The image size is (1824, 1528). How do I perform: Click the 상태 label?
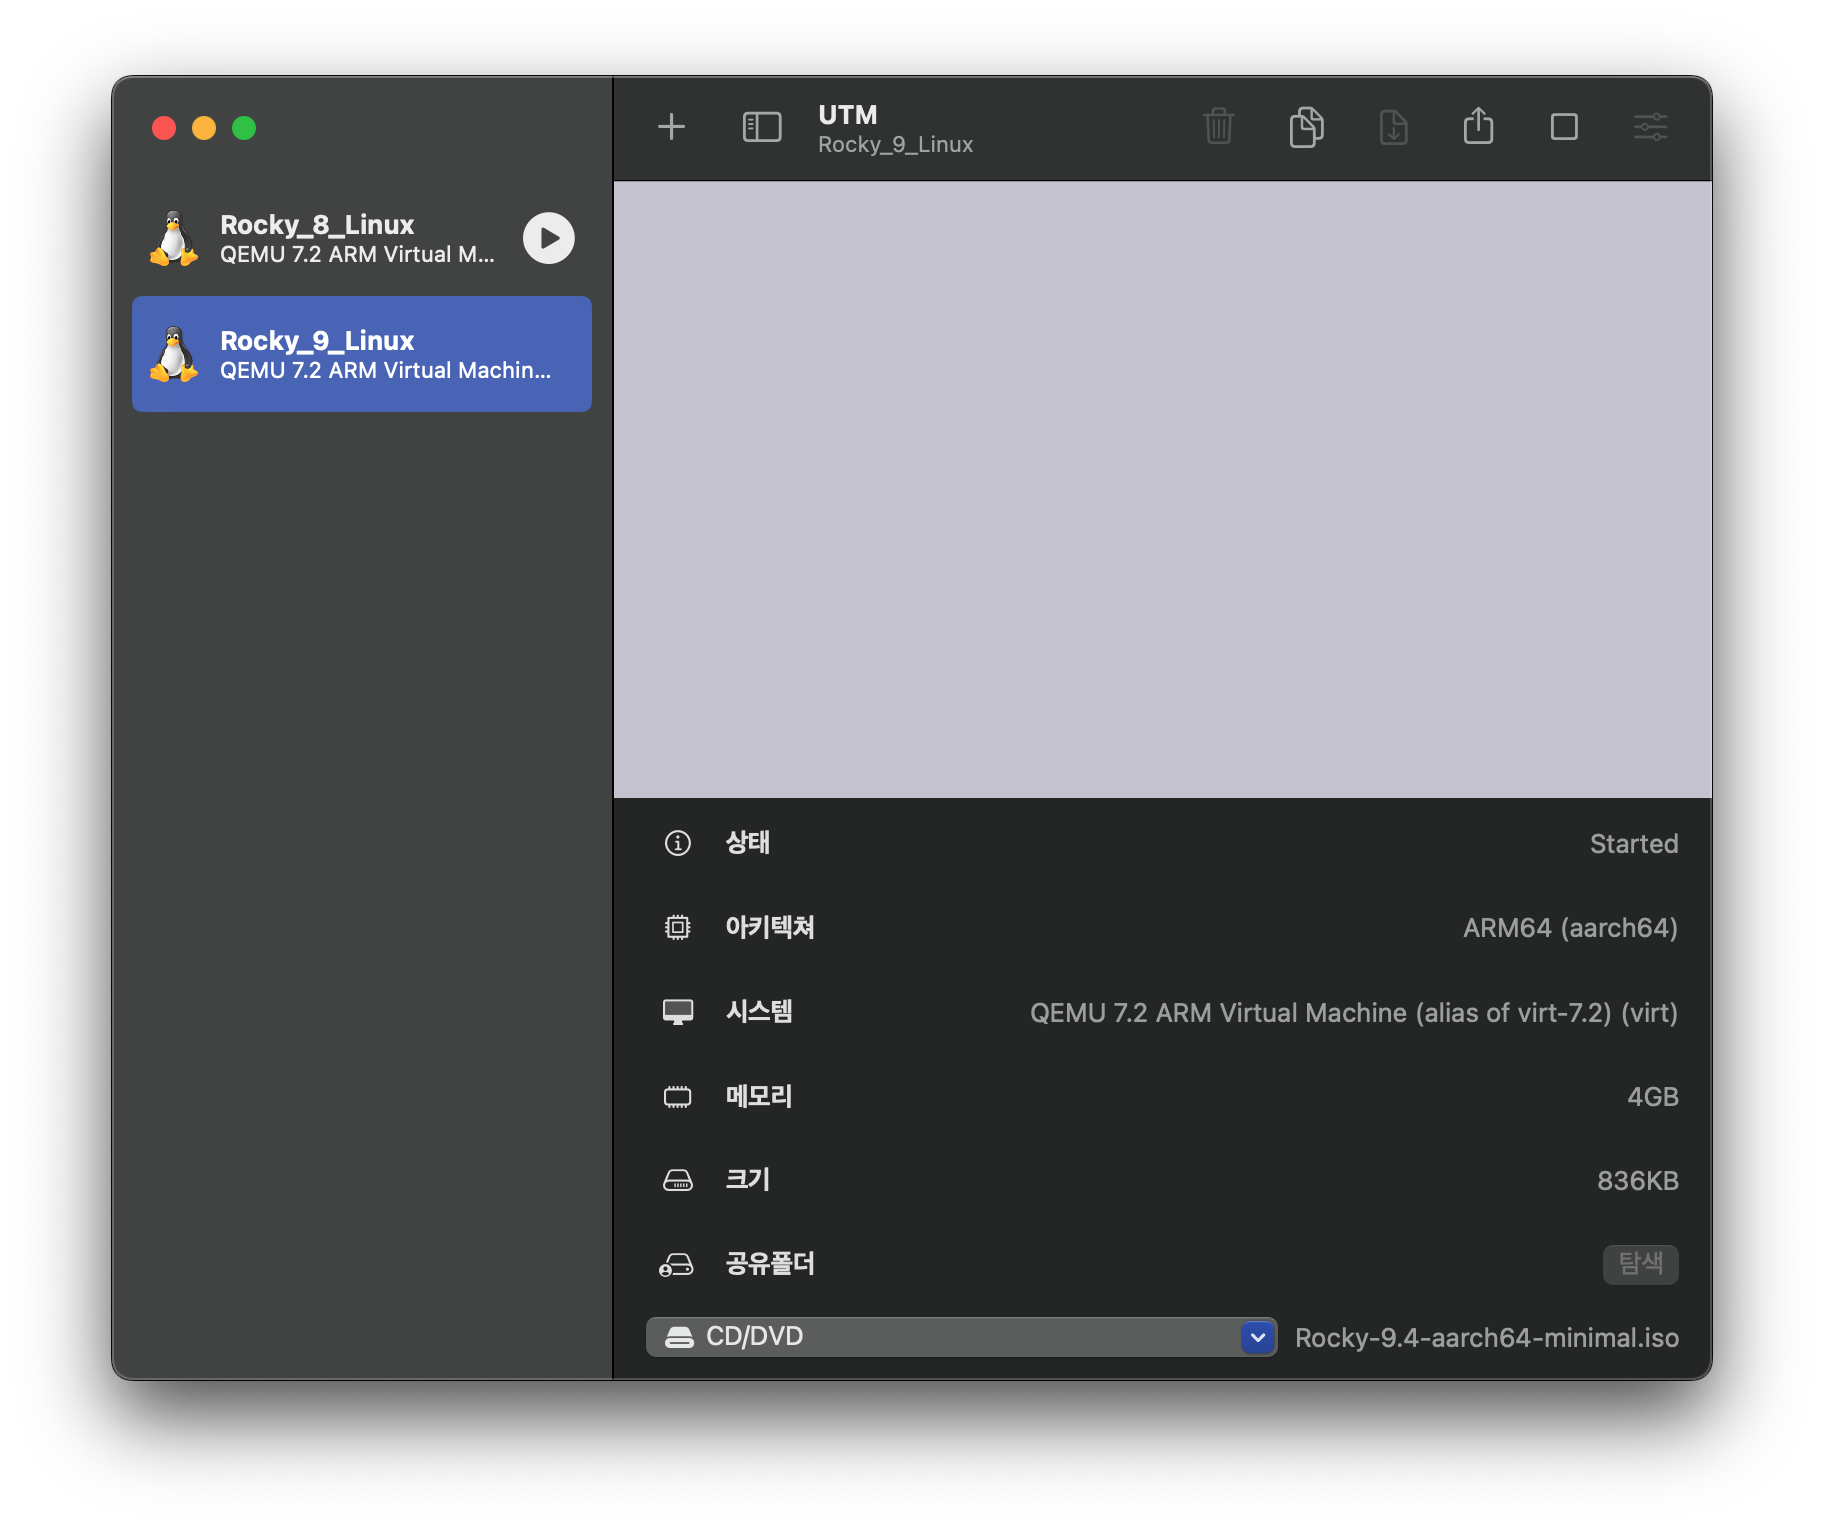(748, 843)
